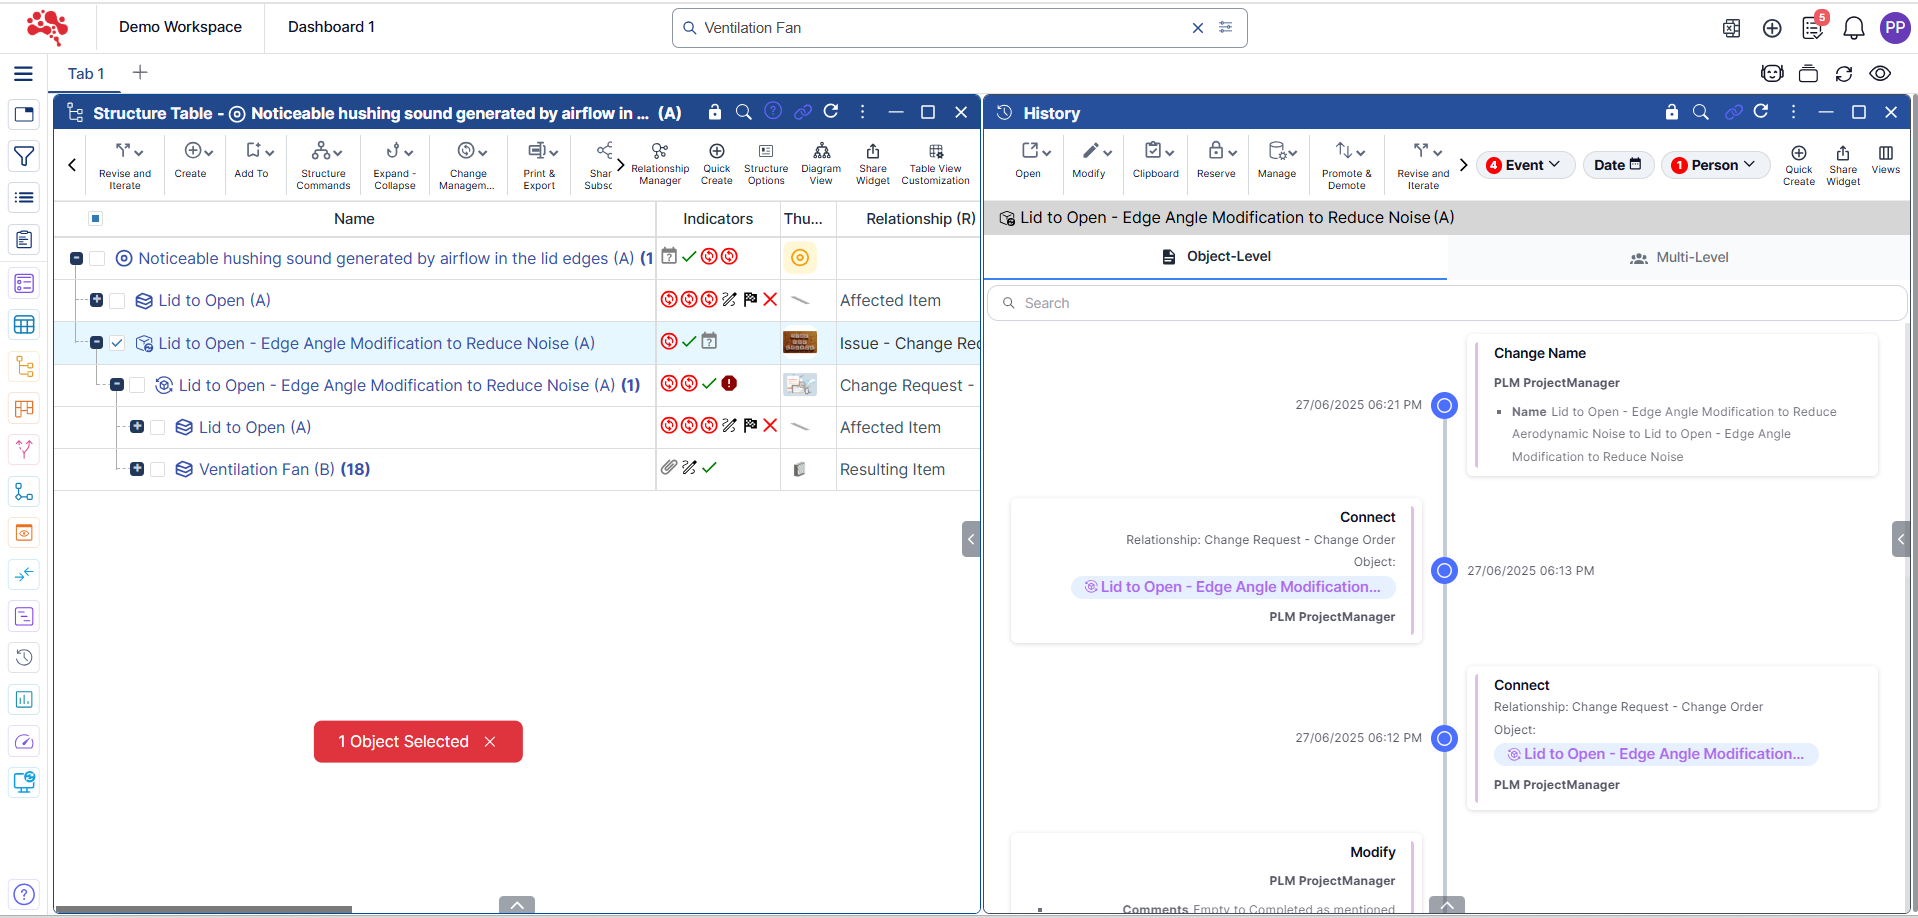
Task: Select the Dashboard 1 tab
Action: point(331,27)
